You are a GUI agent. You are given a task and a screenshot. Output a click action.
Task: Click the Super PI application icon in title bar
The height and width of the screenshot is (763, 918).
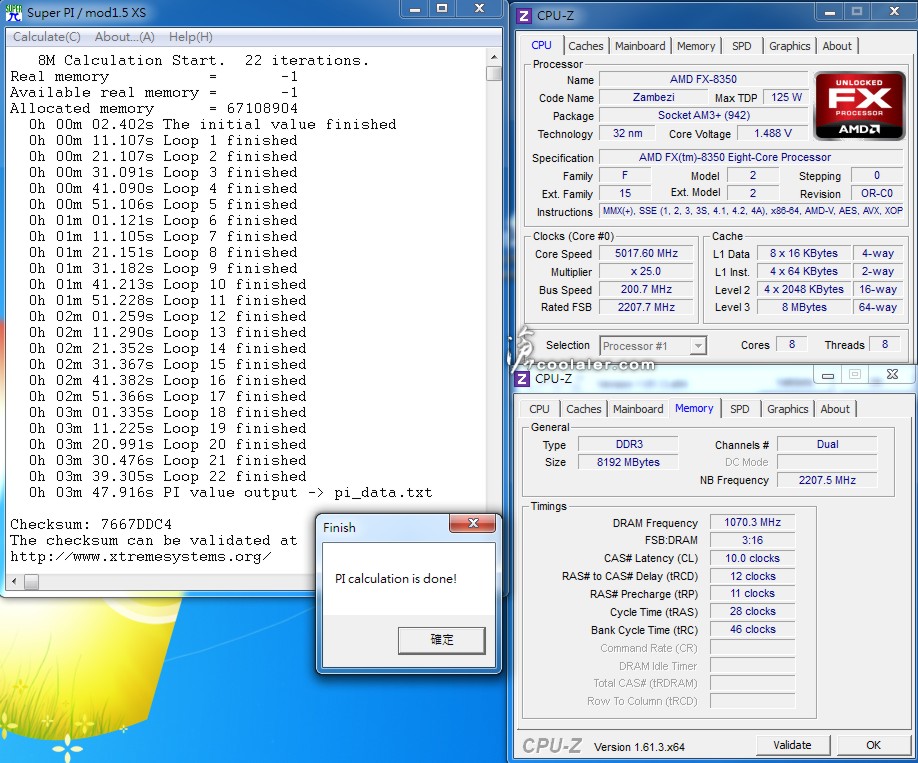(x=13, y=12)
